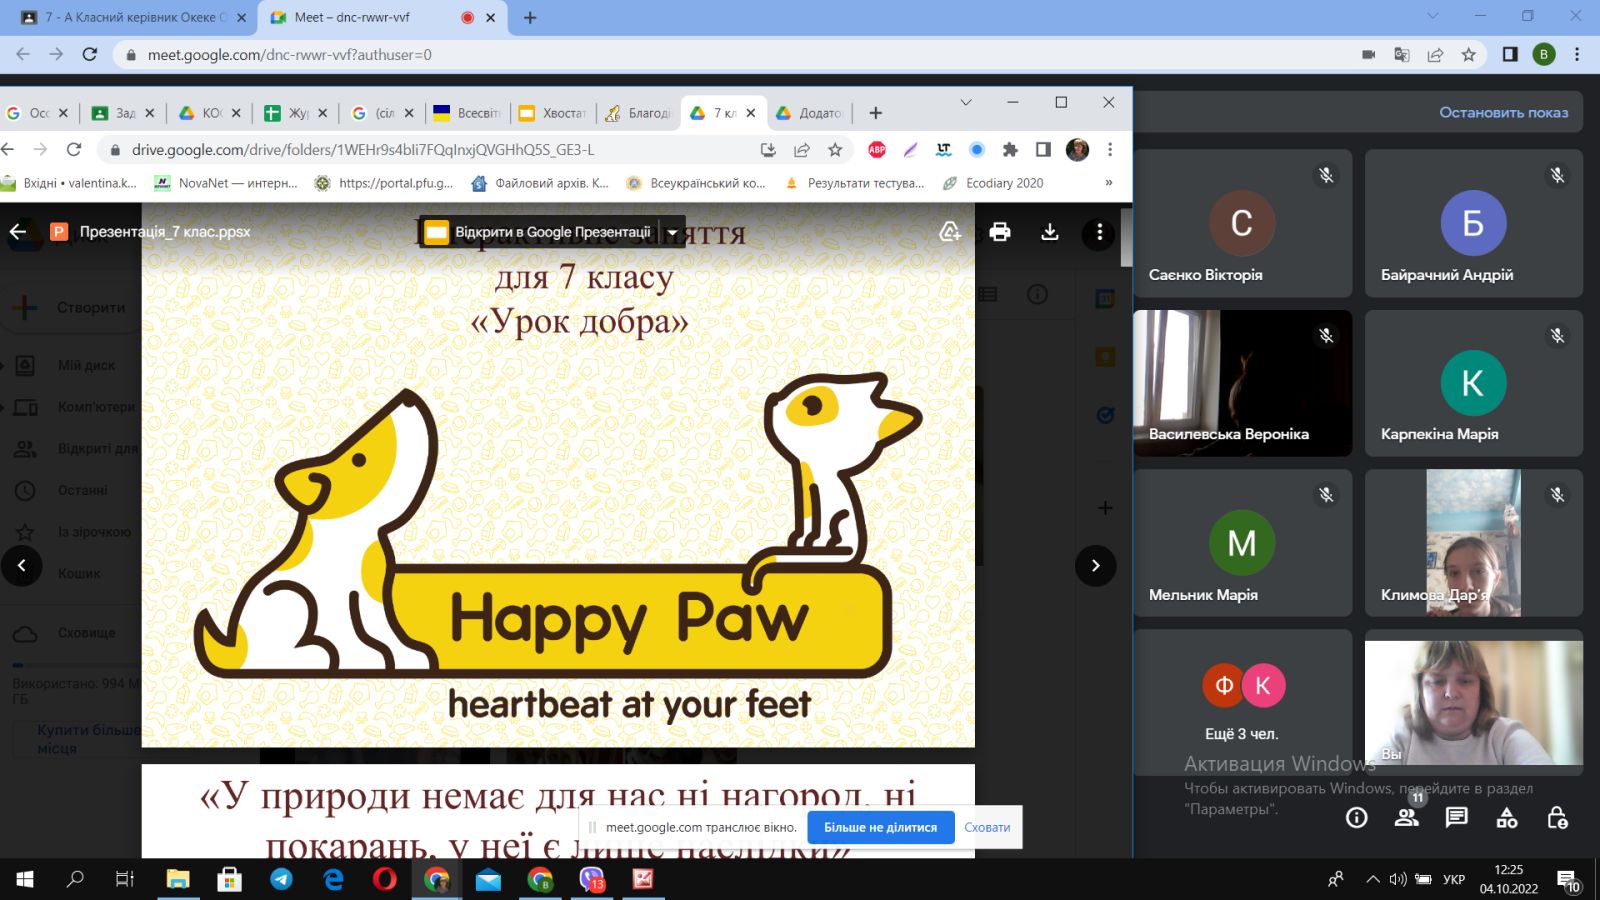
Task: Show the participants list in Meet
Action: point(1406,818)
